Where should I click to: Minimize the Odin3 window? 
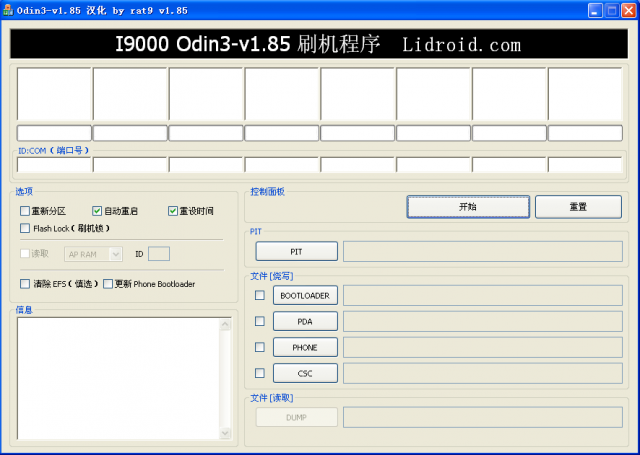click(x=595, y=11)
